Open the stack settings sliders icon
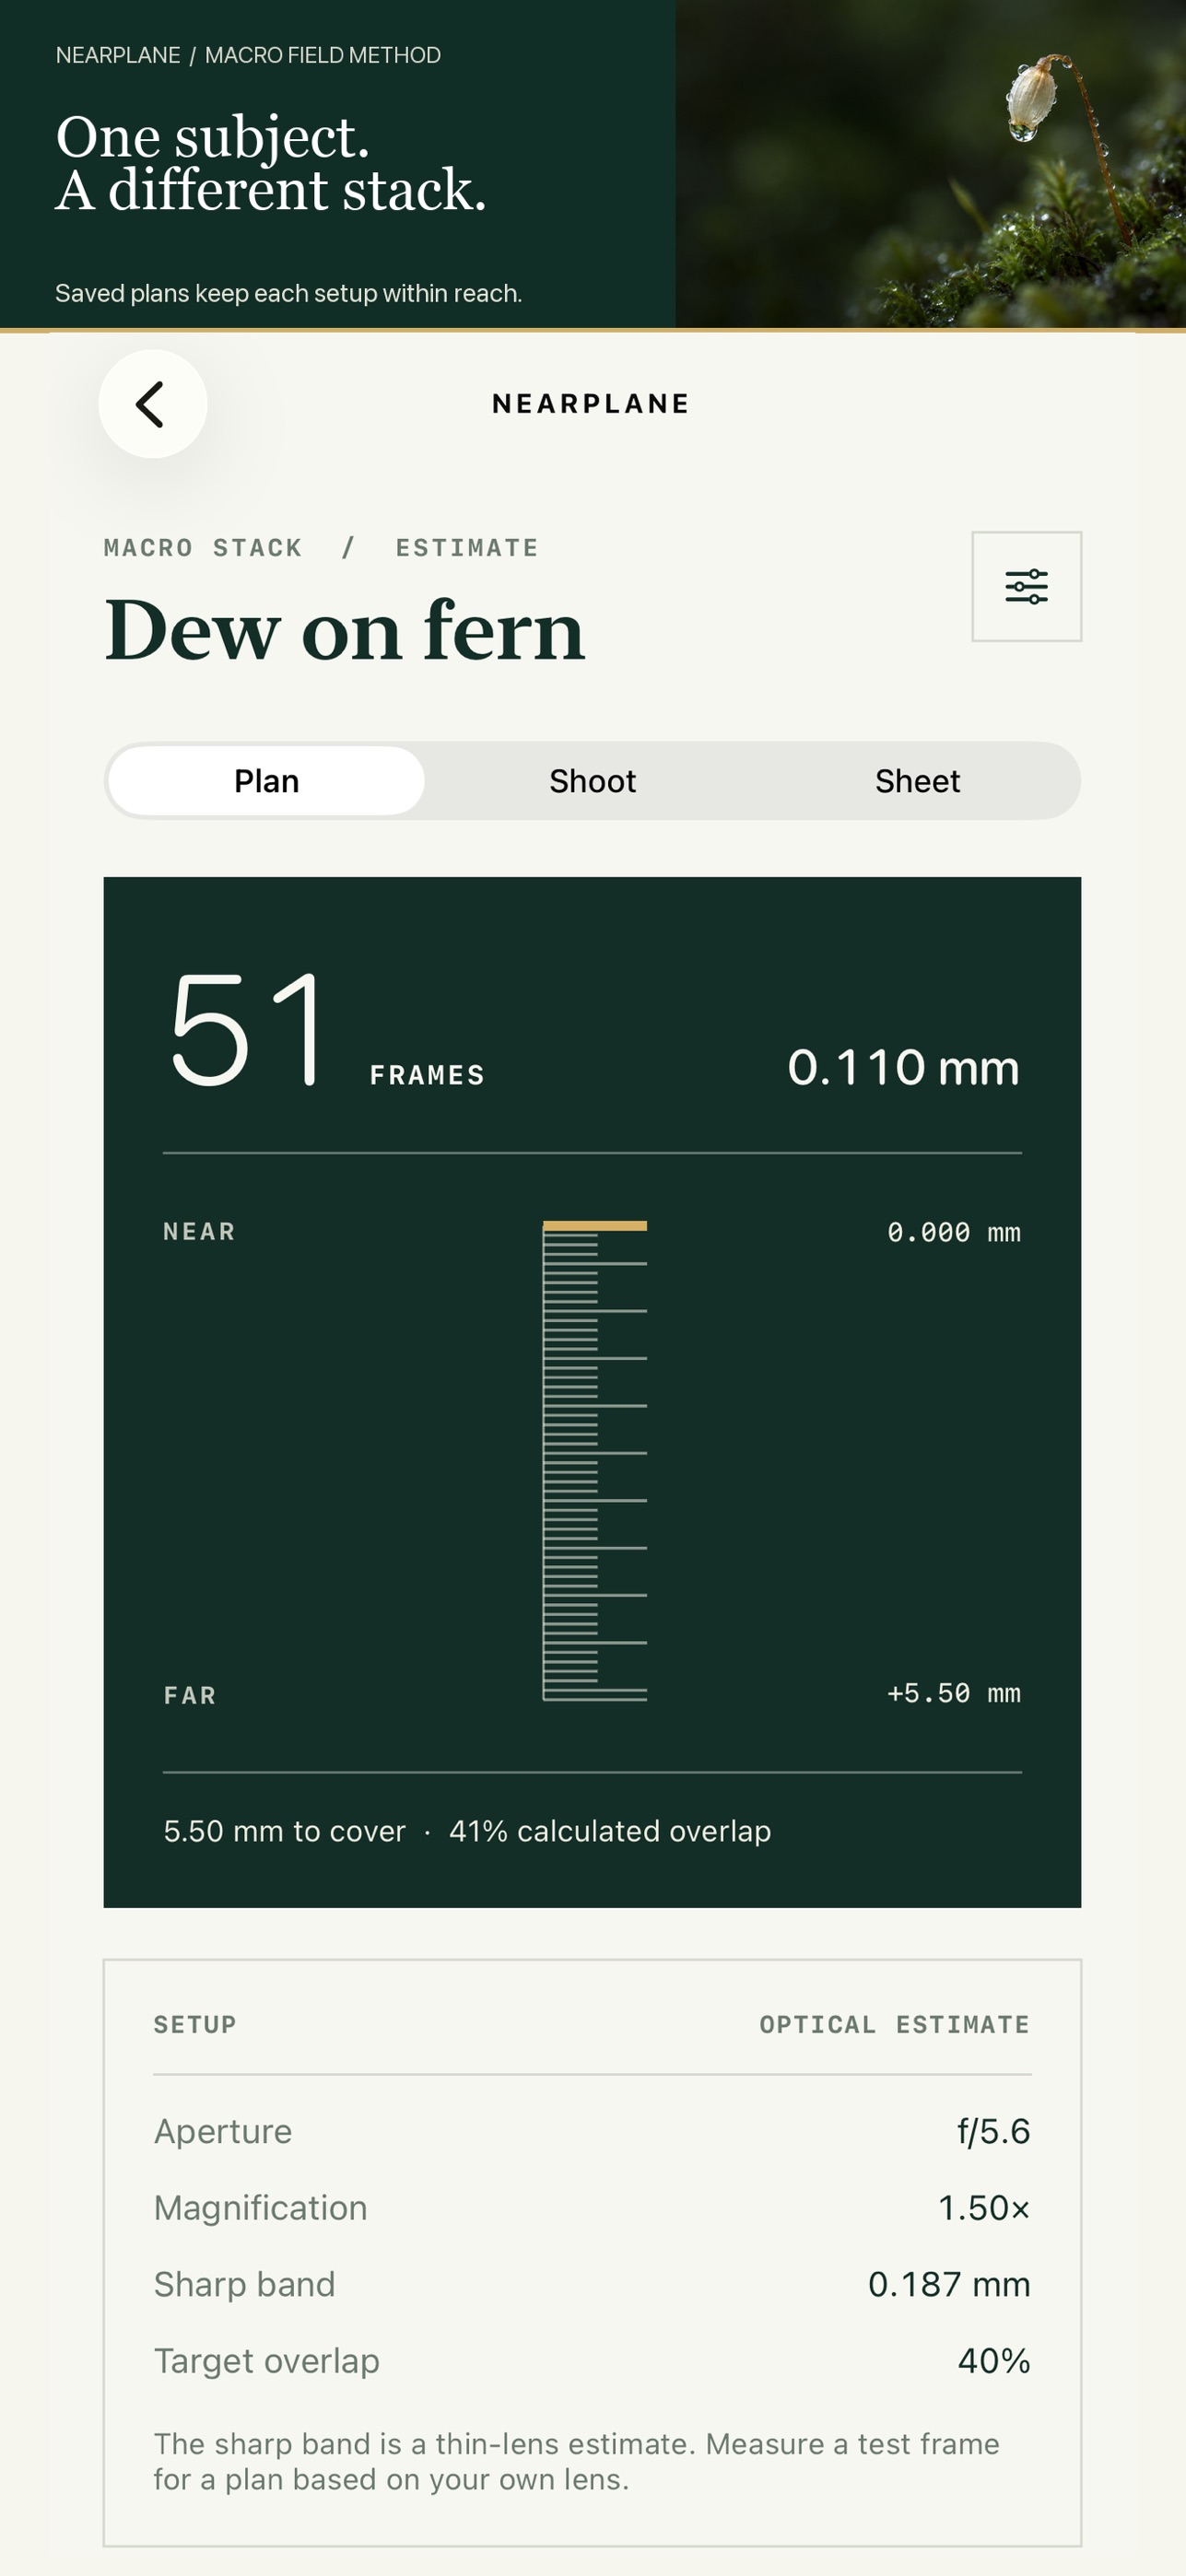Viewport: 1186px width, 2576px height. pos(1026,586)
